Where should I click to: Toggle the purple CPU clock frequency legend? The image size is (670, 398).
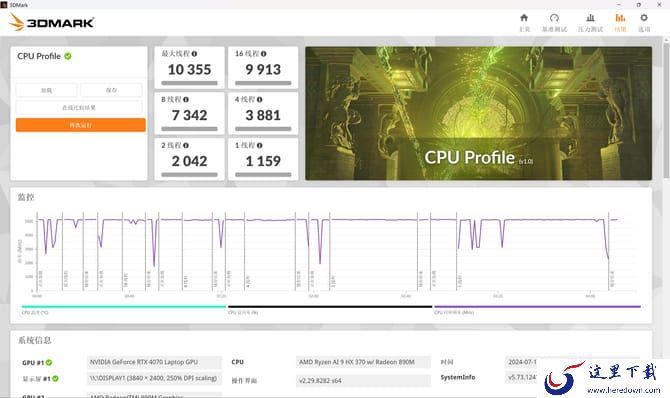537,307
